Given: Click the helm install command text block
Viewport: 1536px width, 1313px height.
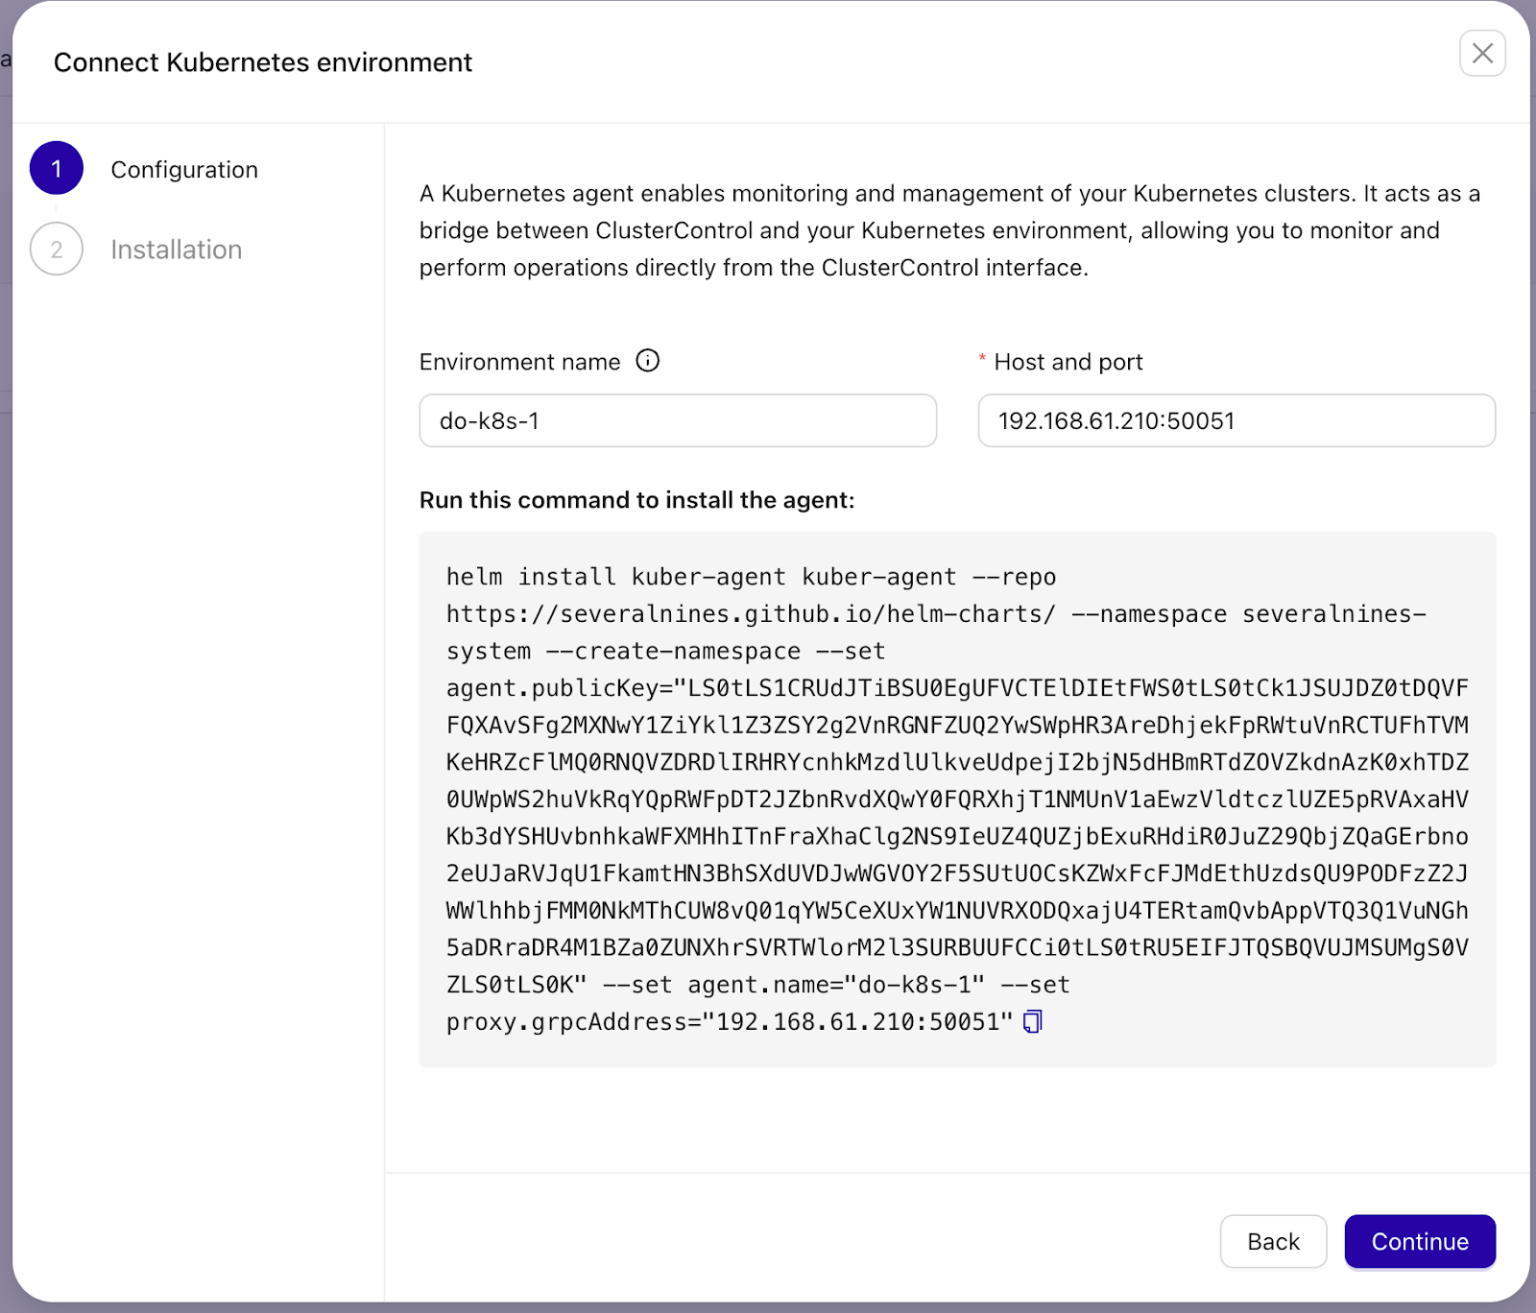Looking at the screenshot, I should (957, 799).
